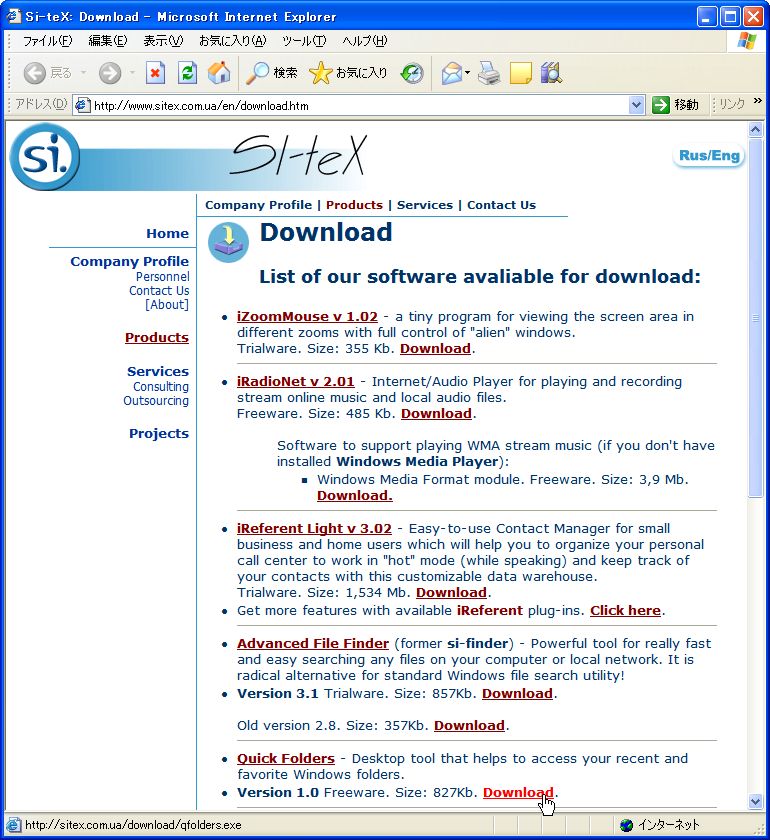770x840 pixels.
Task: Download old version 2.8 file
Action: pos(469,725)
